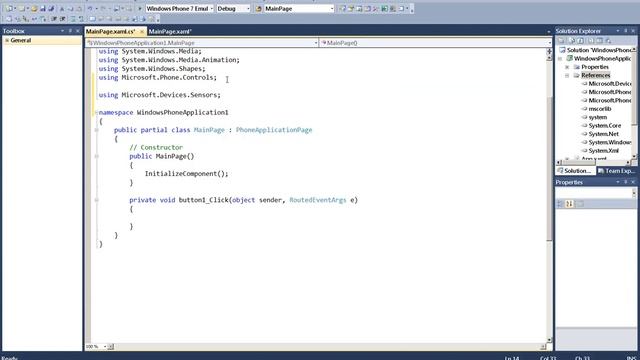Viewport: 640px width, 360px height.
Task: Close the MainPage.xaml.cs tab with its X
Action: coord(142,31)
